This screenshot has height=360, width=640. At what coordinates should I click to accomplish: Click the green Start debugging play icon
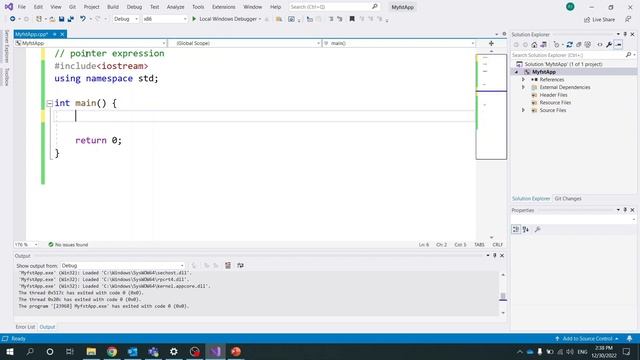194,19
